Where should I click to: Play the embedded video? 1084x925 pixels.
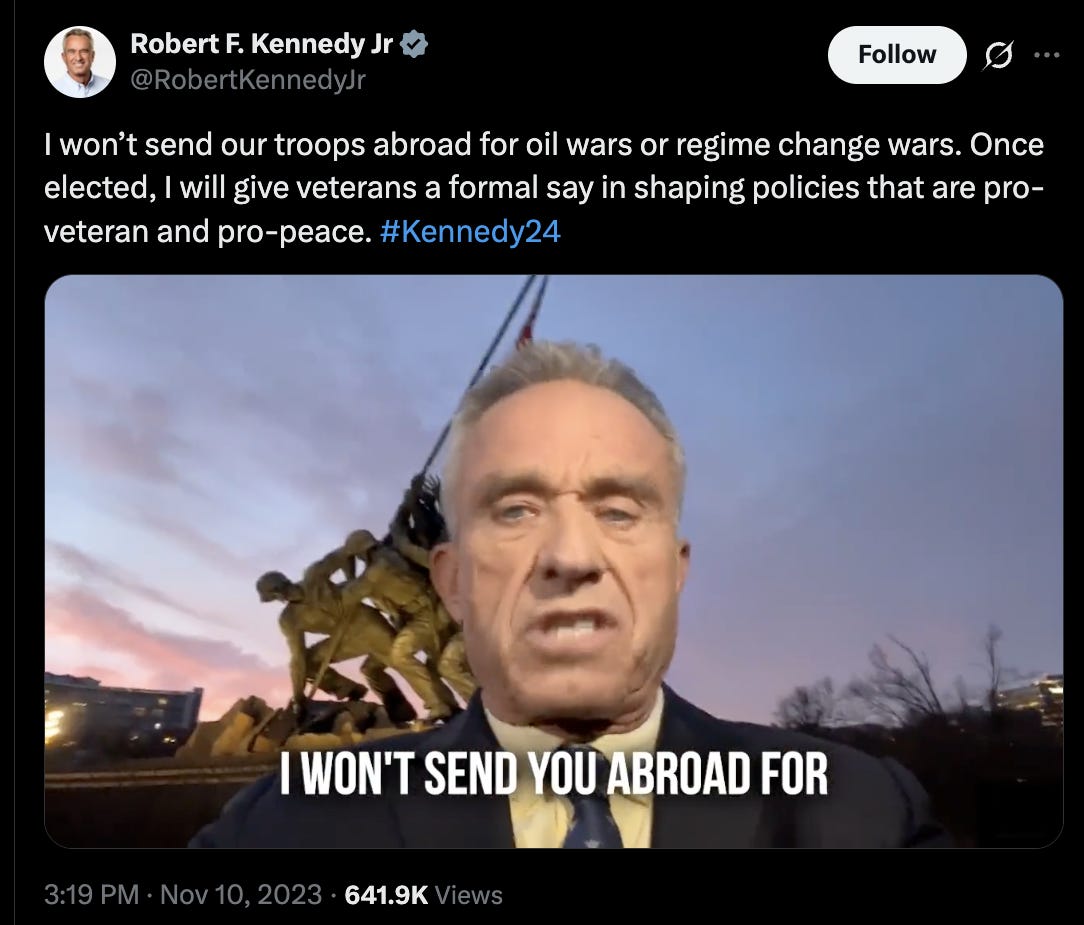click(554, 561)
